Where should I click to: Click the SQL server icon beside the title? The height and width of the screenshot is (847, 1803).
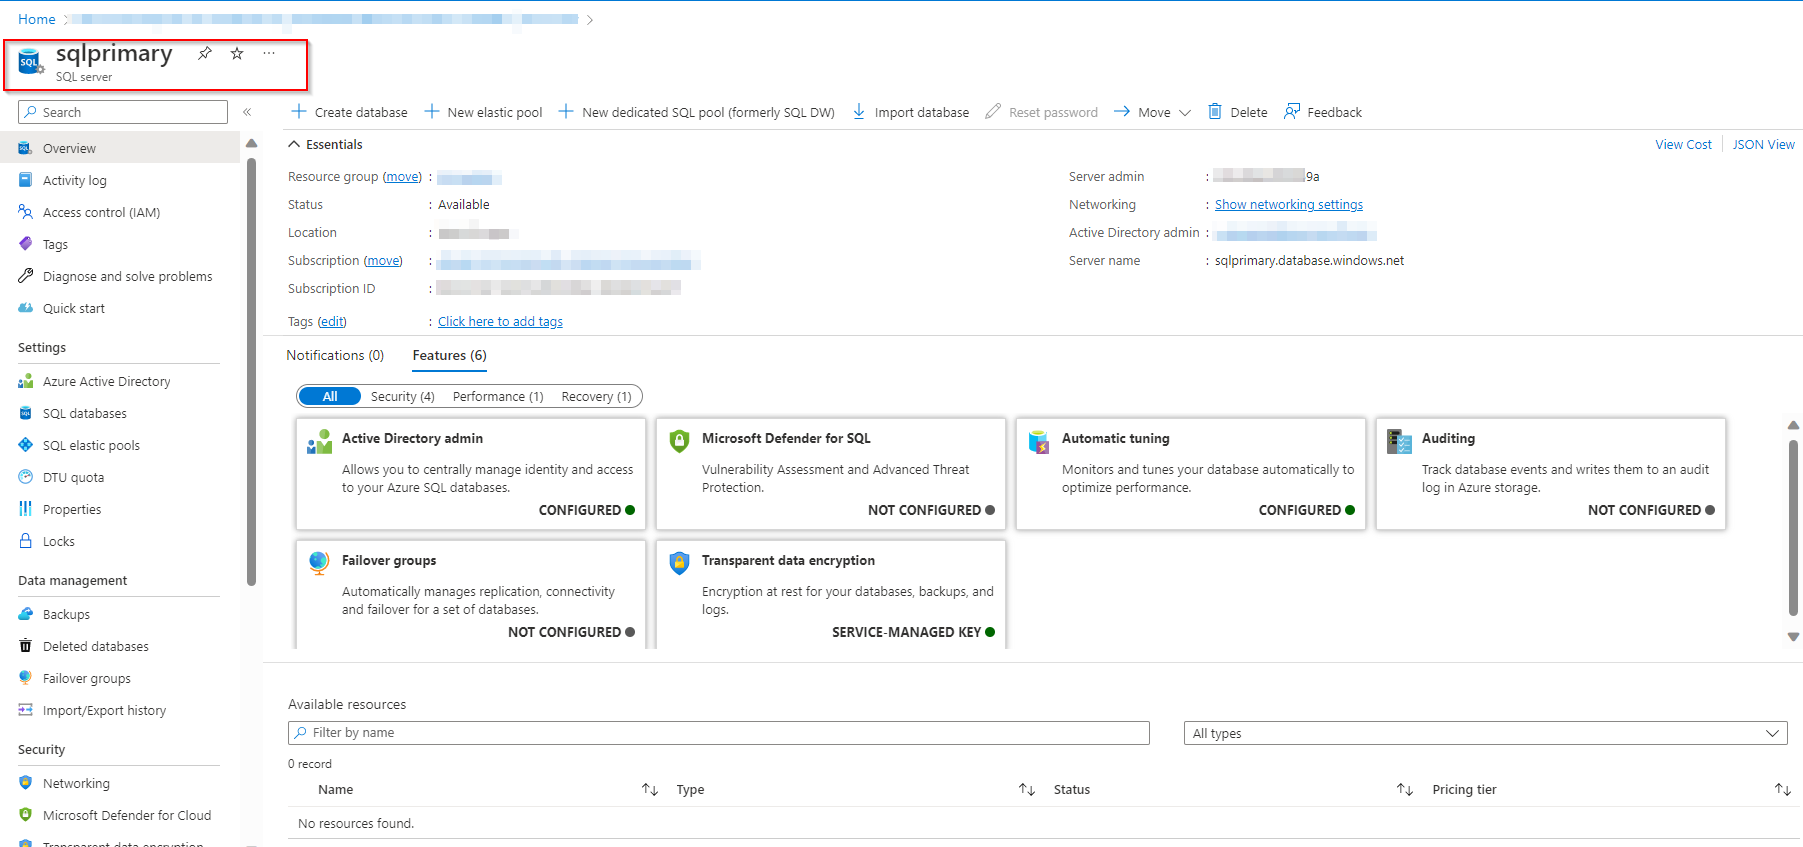pyautogui.click(x=30, y=62)
